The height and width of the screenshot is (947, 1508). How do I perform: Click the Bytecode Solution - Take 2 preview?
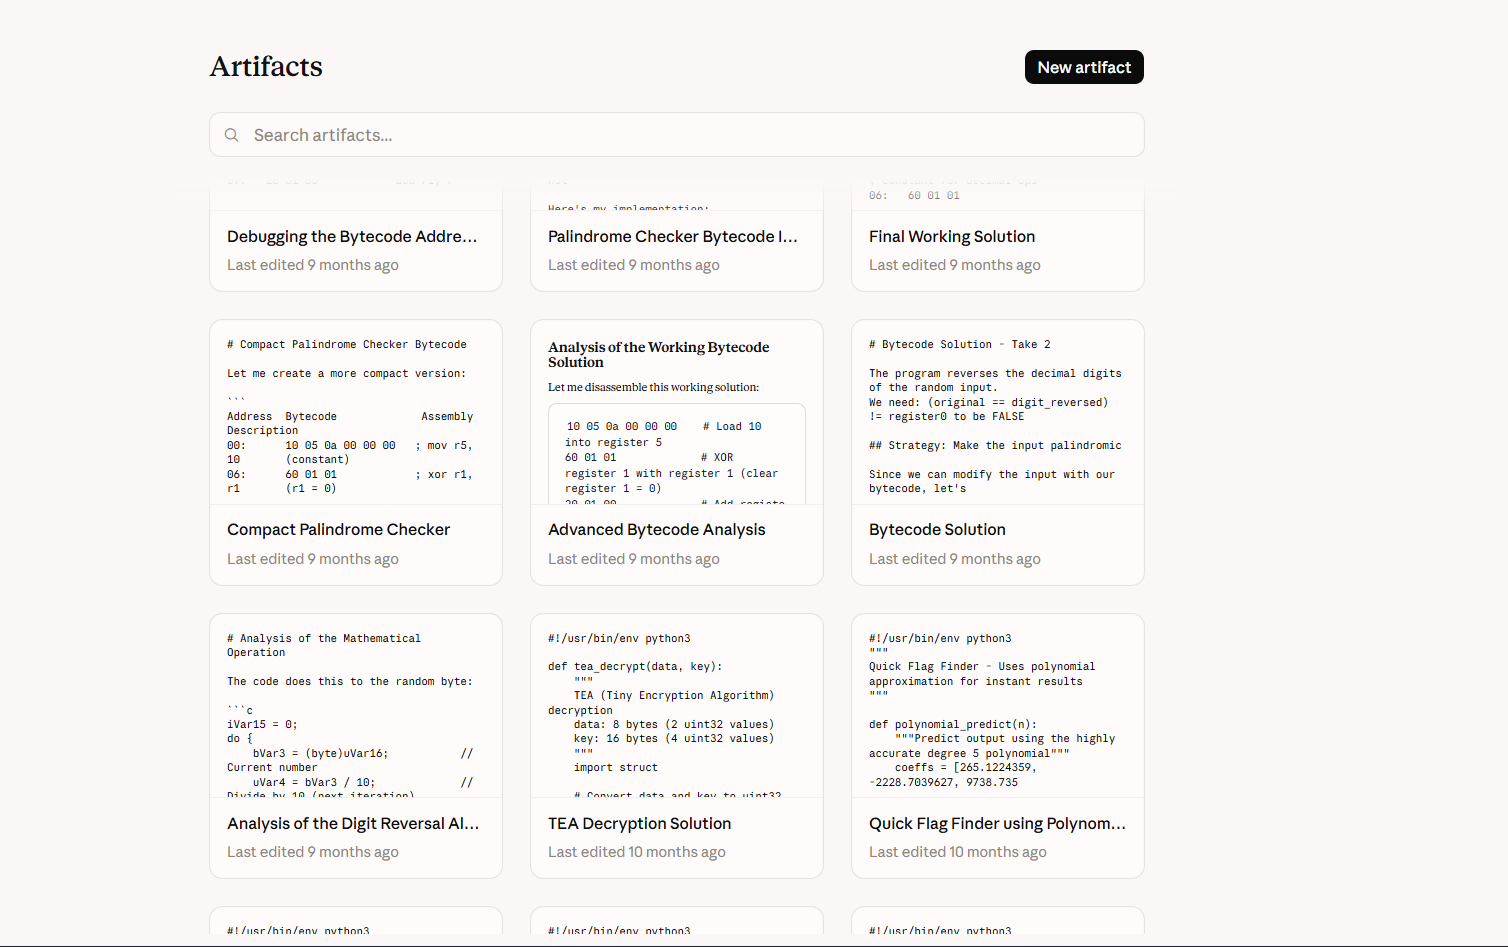(998, 413)
